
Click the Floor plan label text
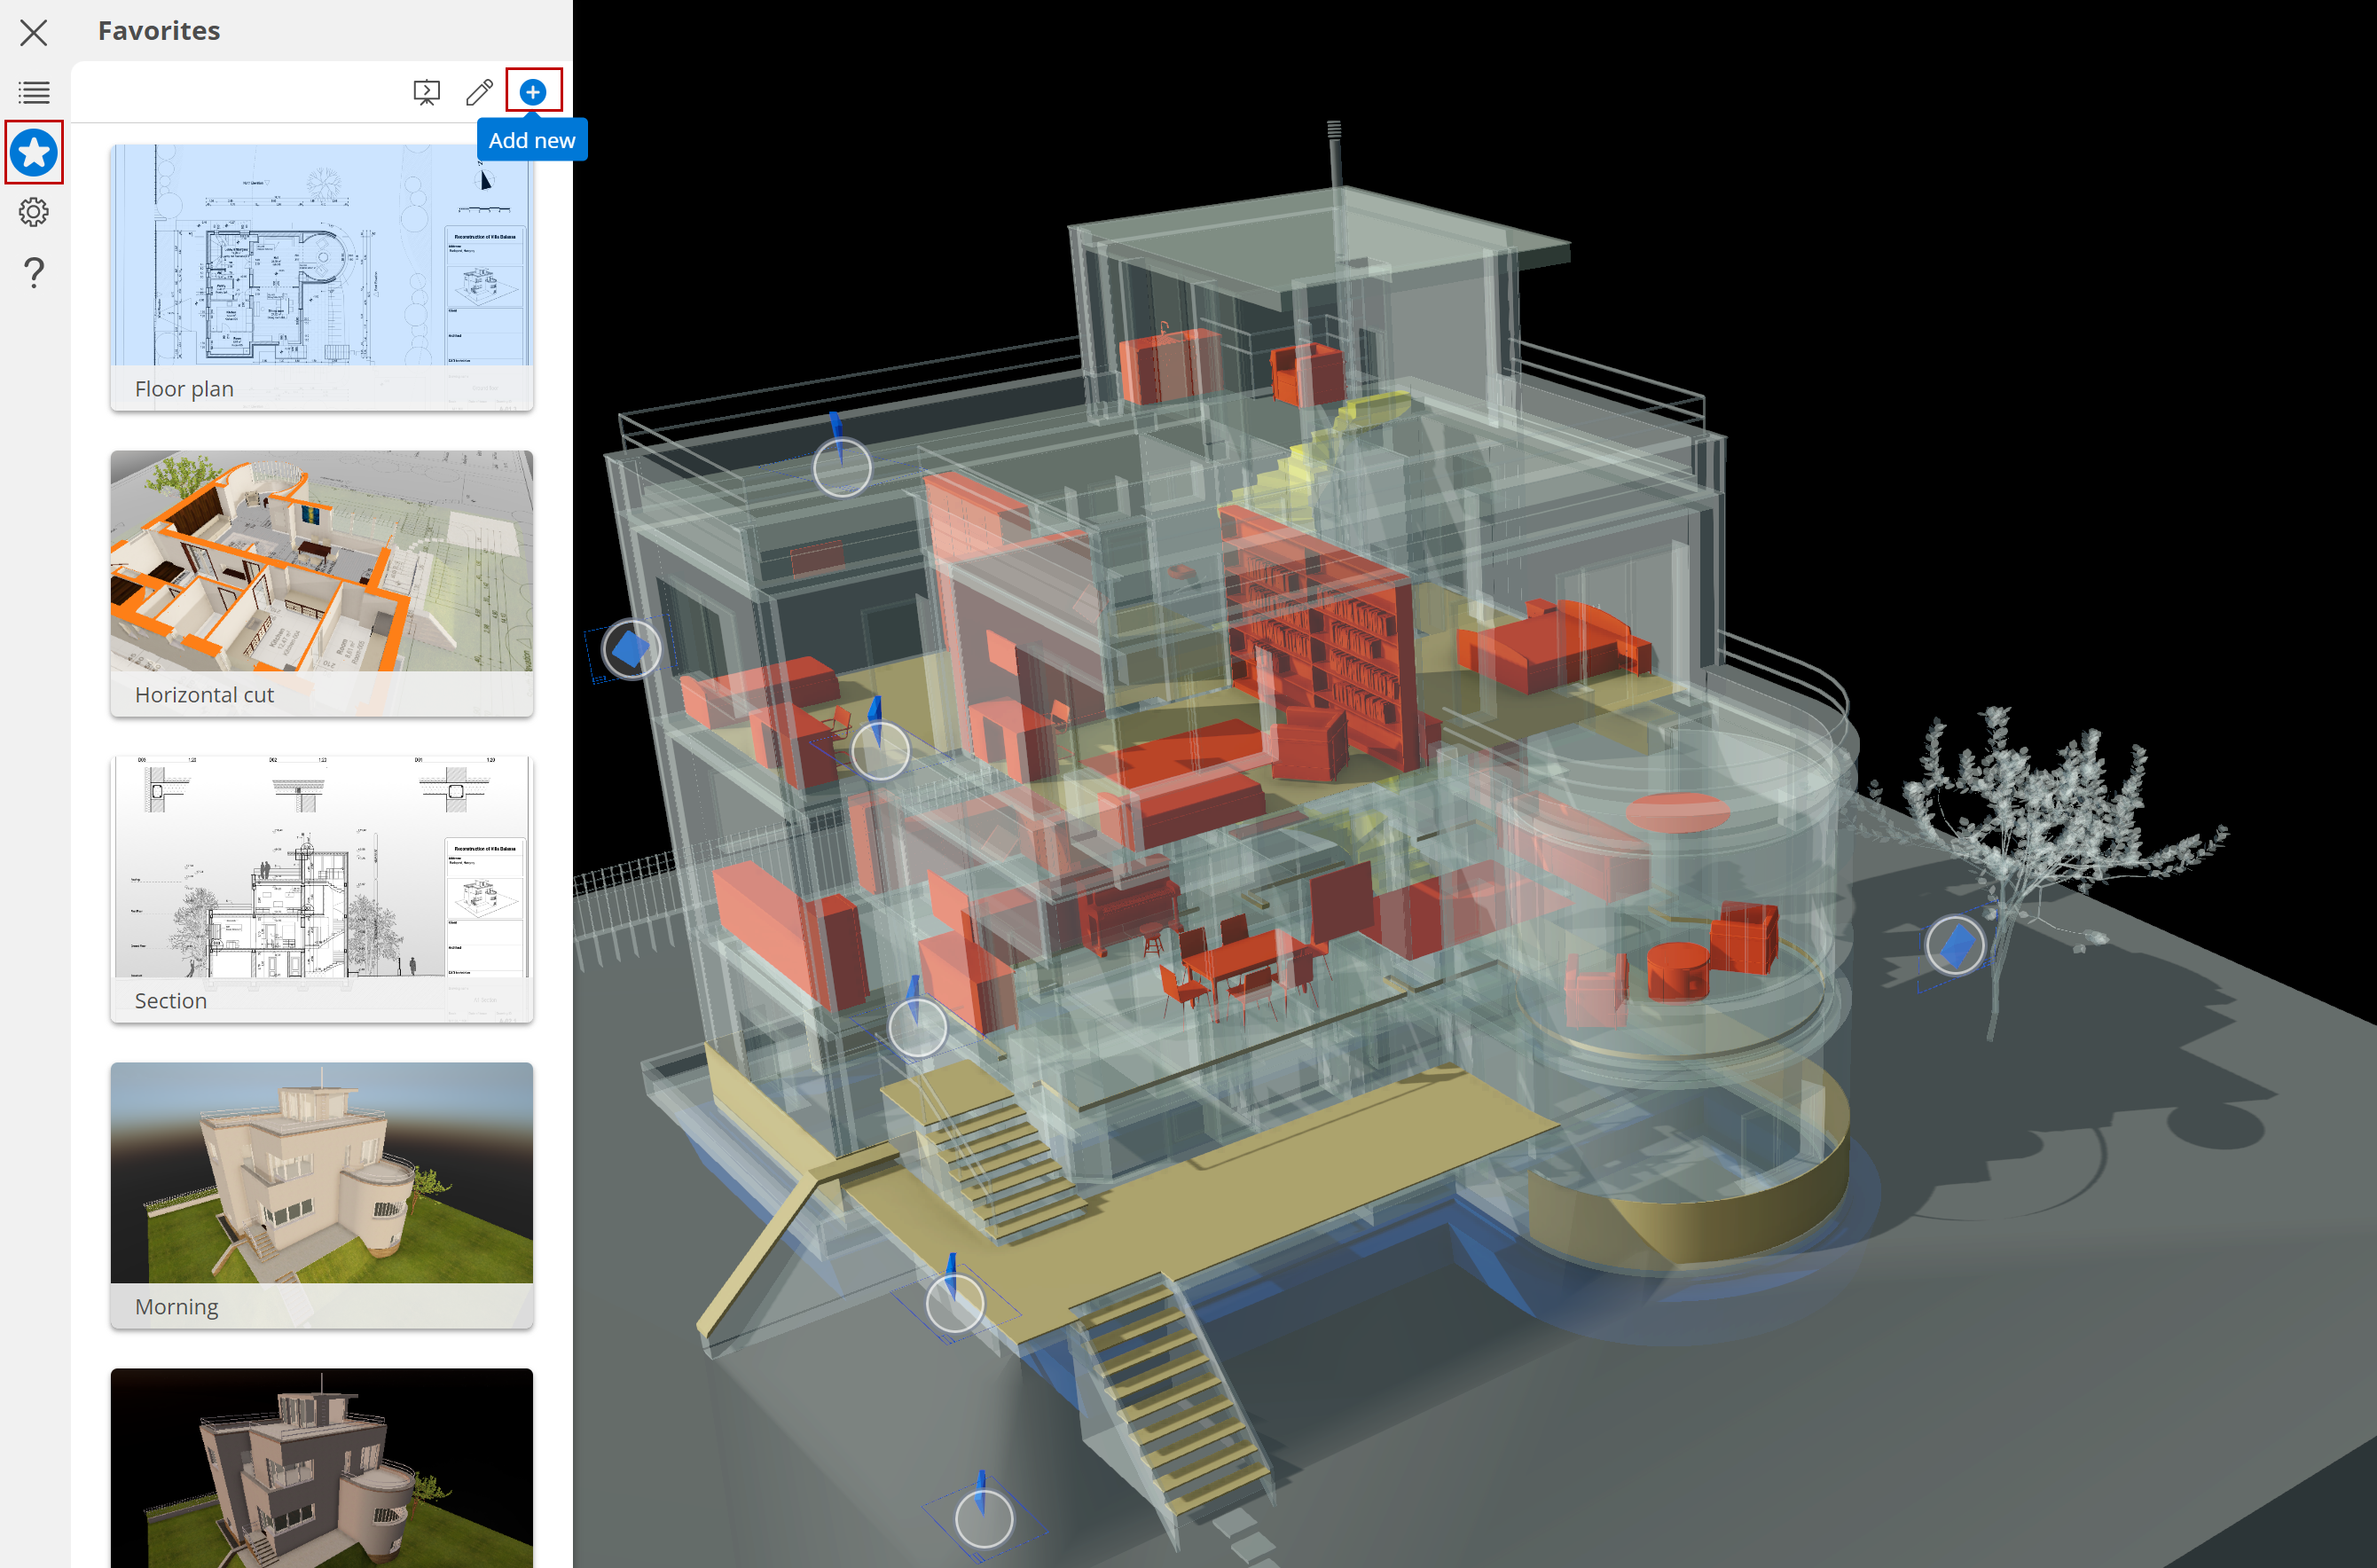click(184, 389)
